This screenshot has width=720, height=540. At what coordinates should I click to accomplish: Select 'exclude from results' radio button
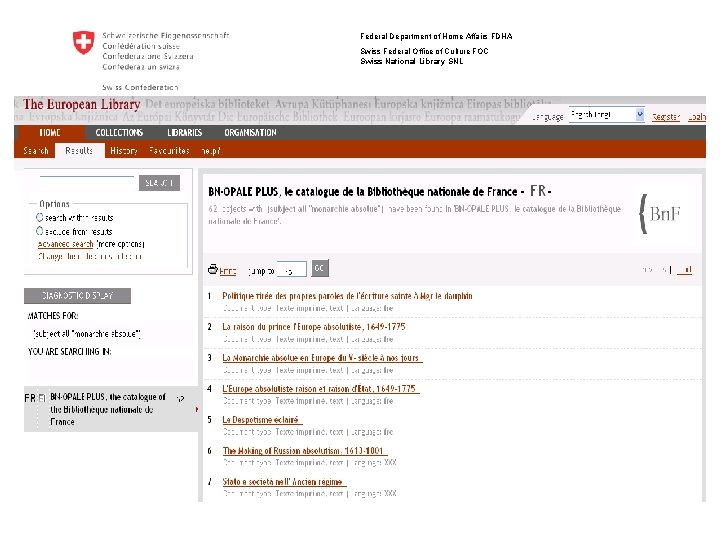pos(39,231)
